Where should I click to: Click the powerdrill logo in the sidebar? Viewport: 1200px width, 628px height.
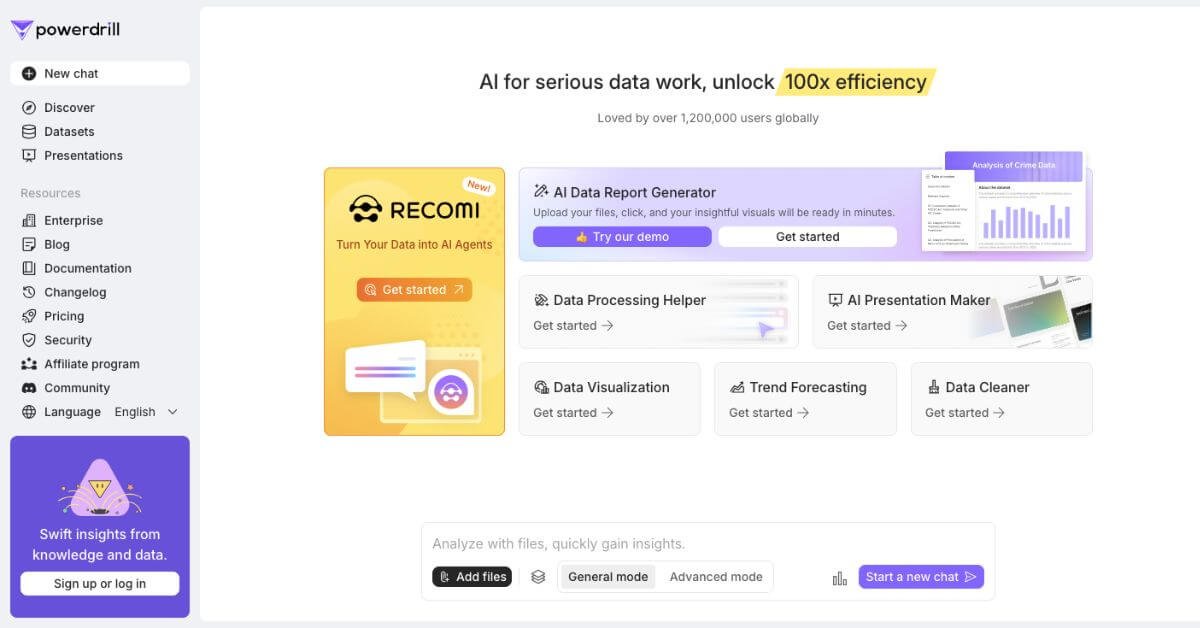(x=65, y=30)
